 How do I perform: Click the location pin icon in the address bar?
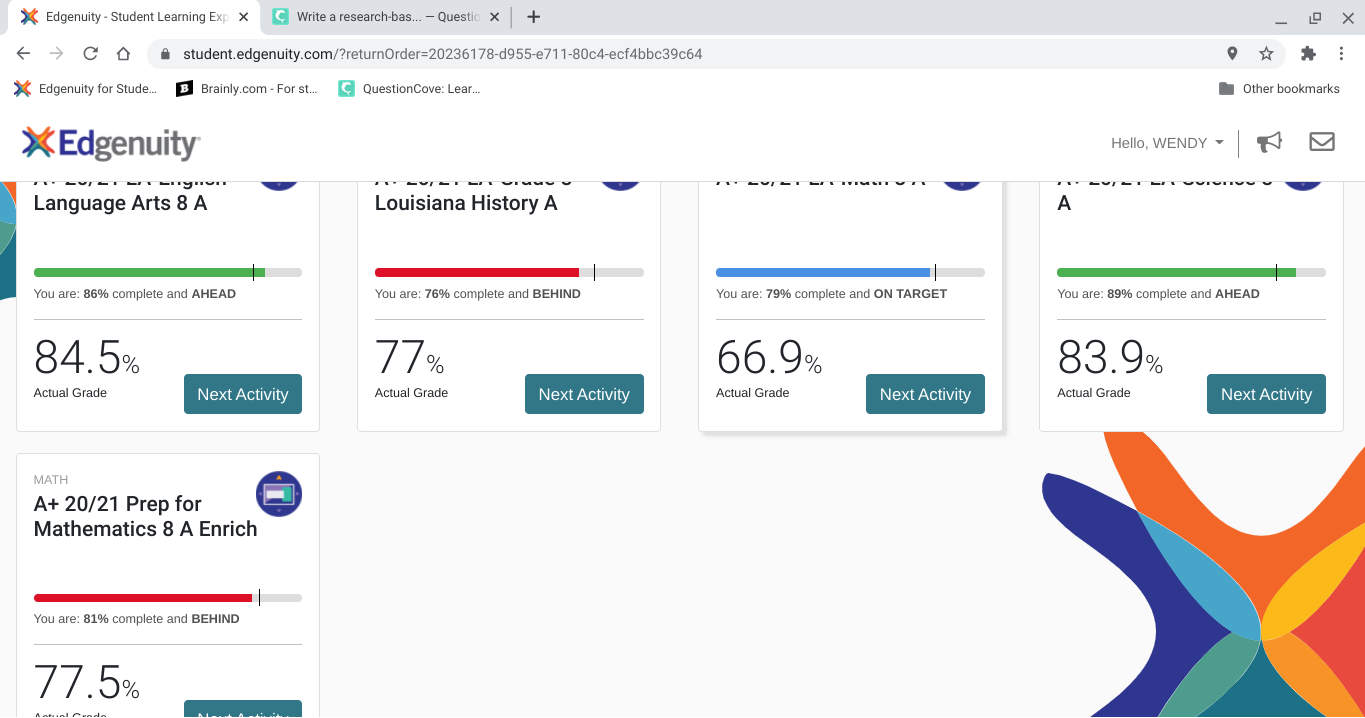(1232, 54)
